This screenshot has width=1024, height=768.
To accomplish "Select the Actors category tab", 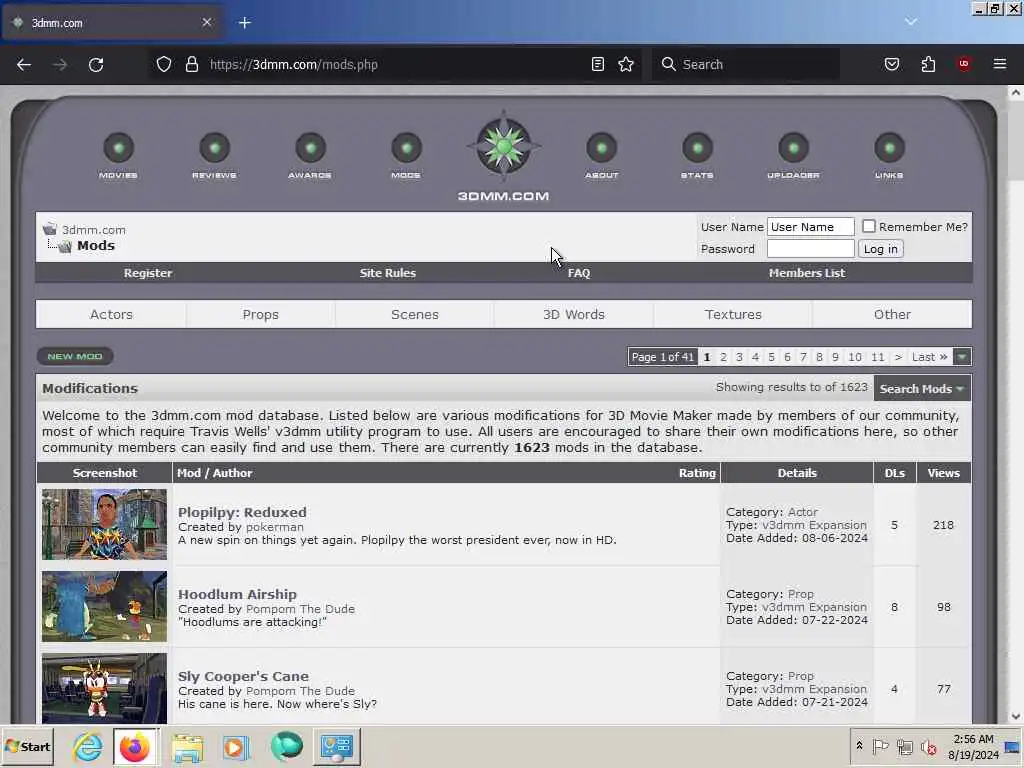I will pyautogui.click(x=111, y=314).
